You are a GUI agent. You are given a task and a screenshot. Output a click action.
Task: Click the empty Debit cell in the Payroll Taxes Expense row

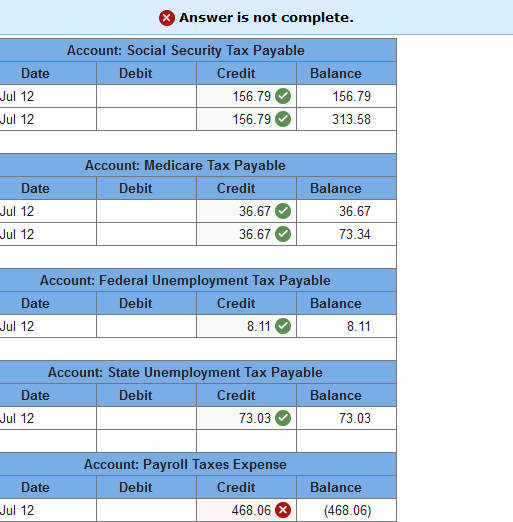pyautogui.click(x=146, y=510)
